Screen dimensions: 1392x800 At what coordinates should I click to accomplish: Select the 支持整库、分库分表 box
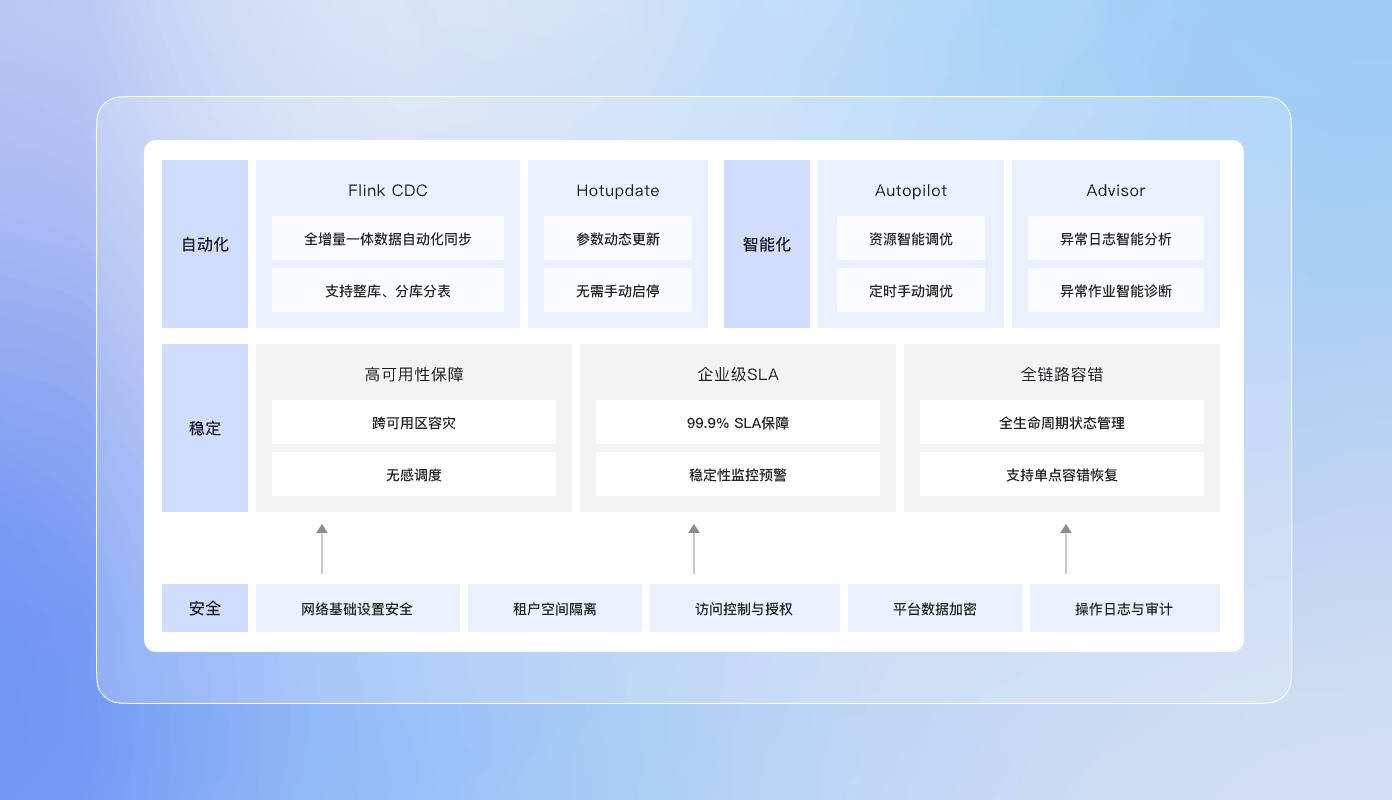[388, 291]
